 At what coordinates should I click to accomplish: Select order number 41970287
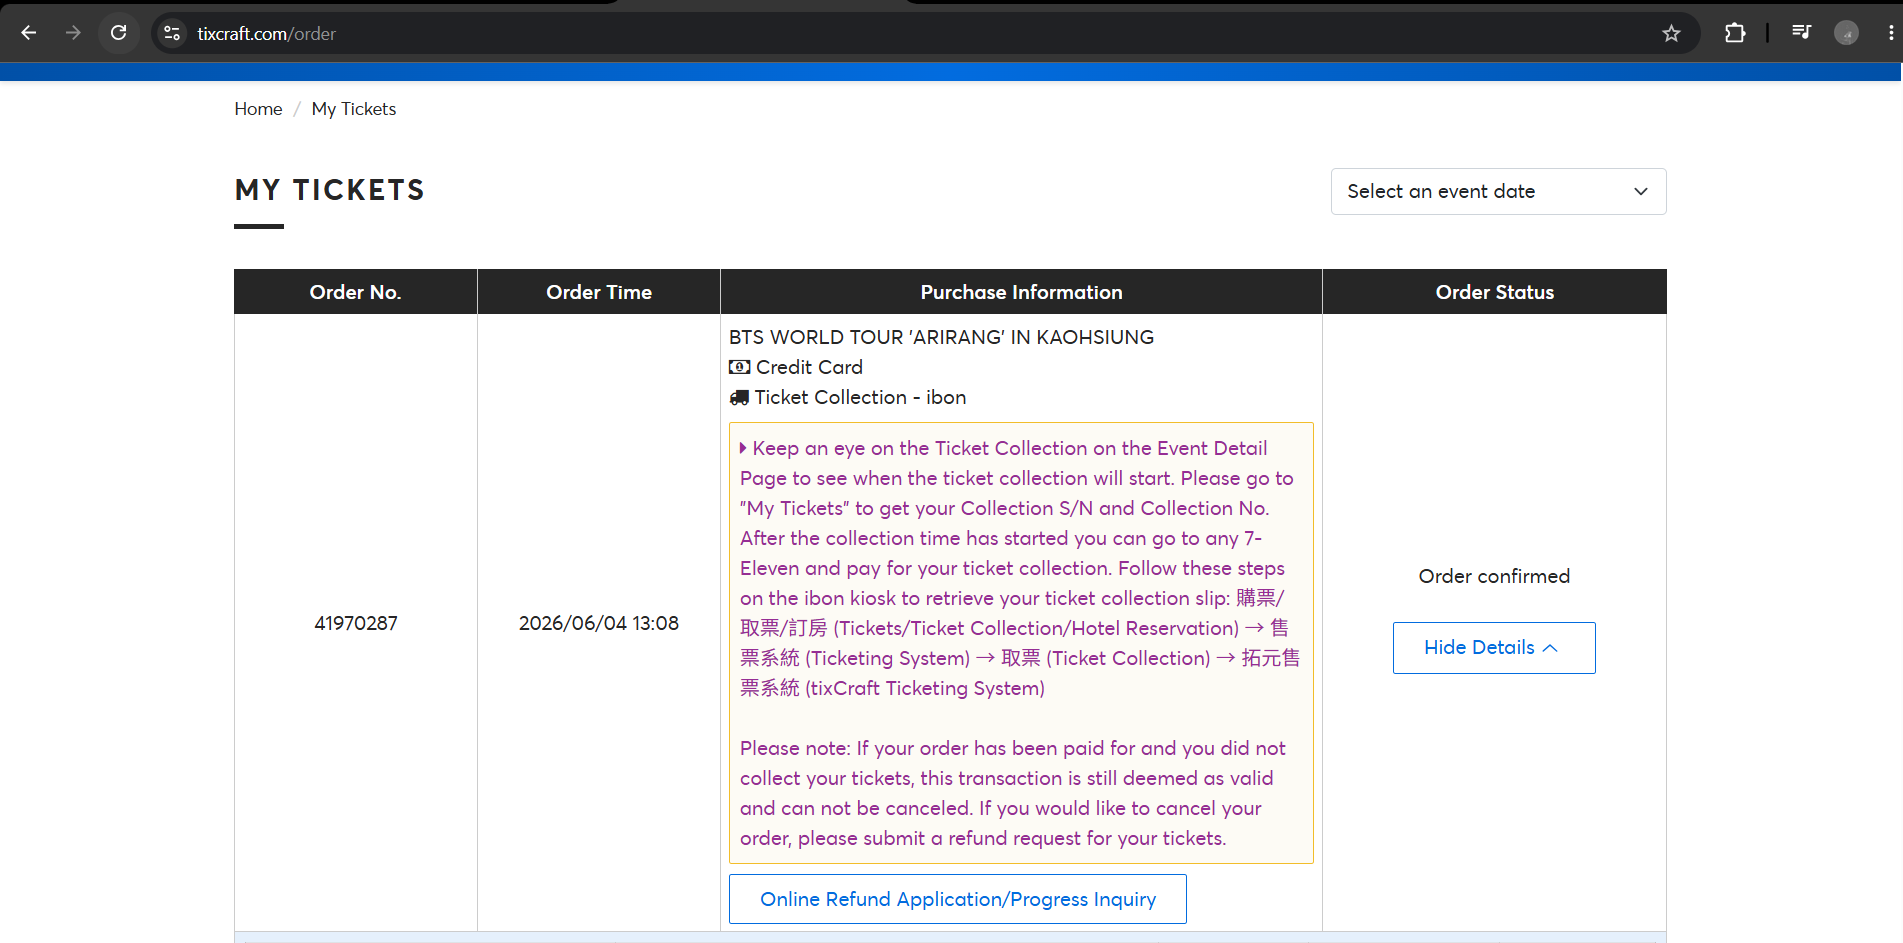[x=356, y=623]
